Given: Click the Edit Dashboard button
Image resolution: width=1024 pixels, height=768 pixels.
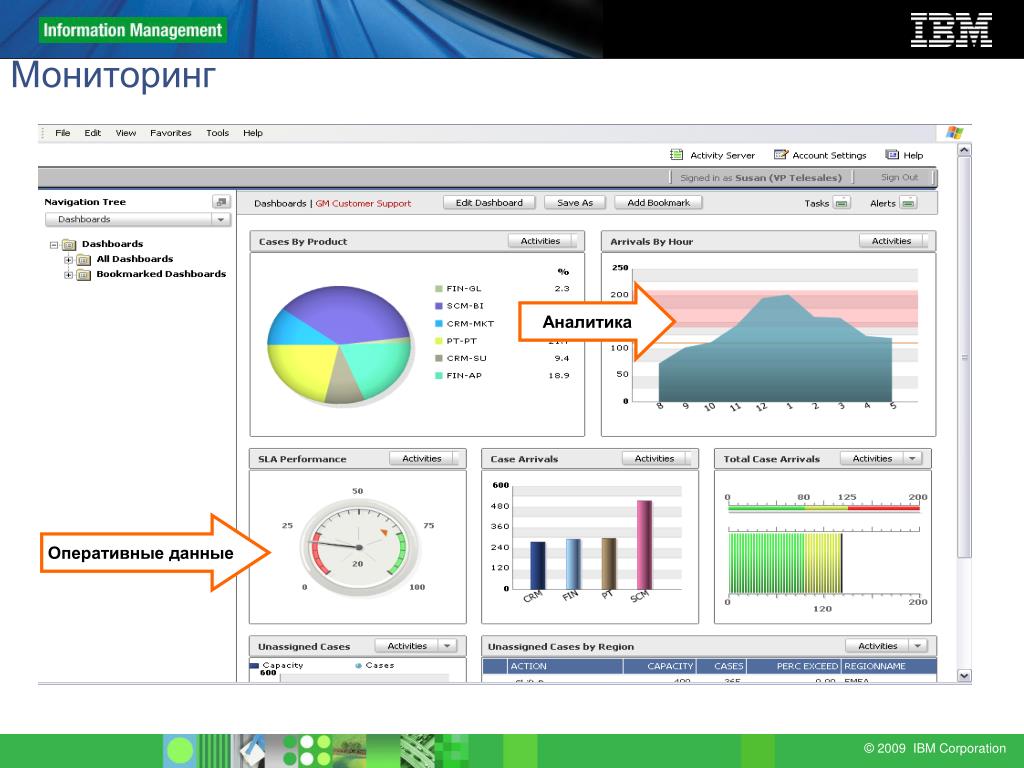Looking at the screenshot, I should click(489, 202).
